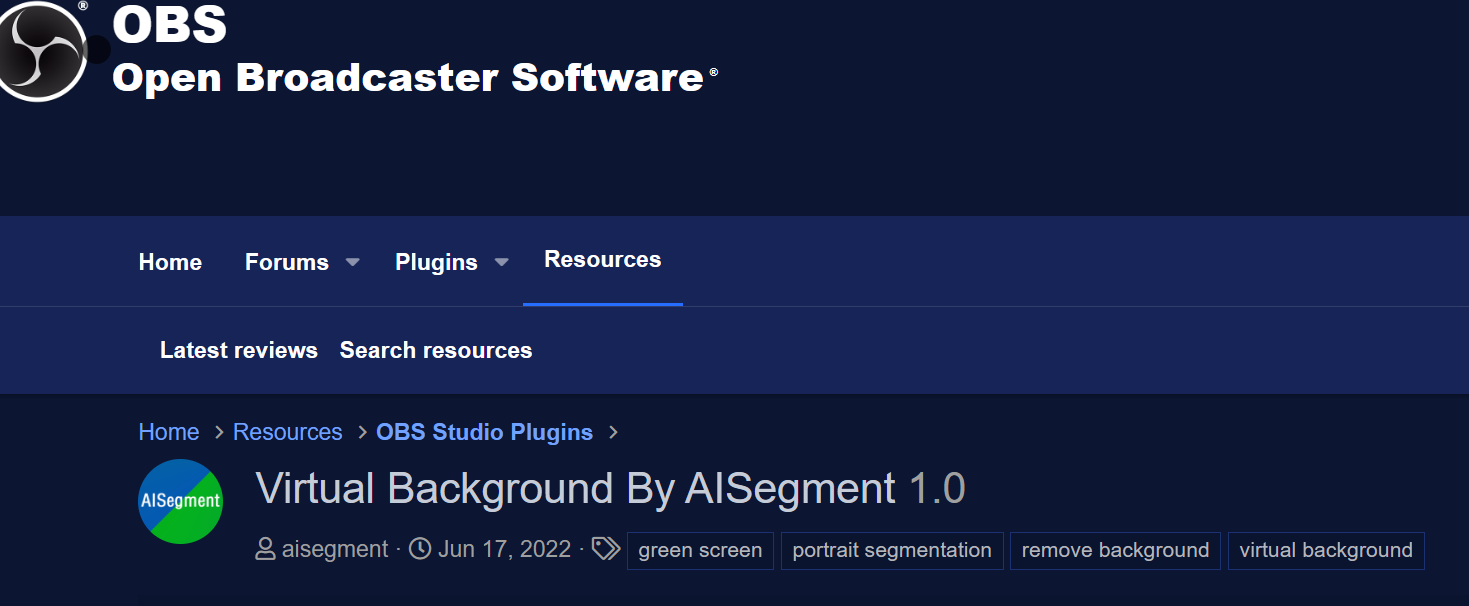Select the Resources nav tab
Viewport: 1469px width, 606px height.
tap(603, 260)
